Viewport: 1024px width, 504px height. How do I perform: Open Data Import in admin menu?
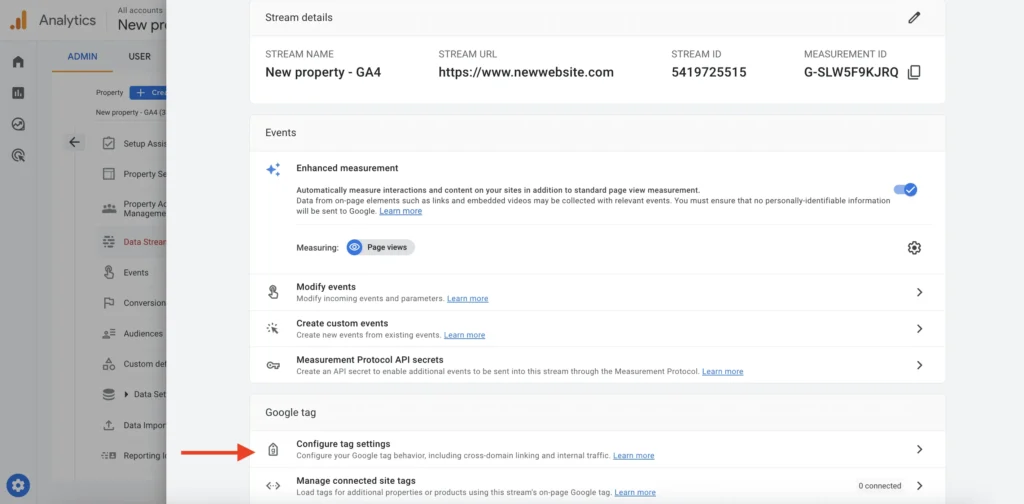click(x=145, y=425)
